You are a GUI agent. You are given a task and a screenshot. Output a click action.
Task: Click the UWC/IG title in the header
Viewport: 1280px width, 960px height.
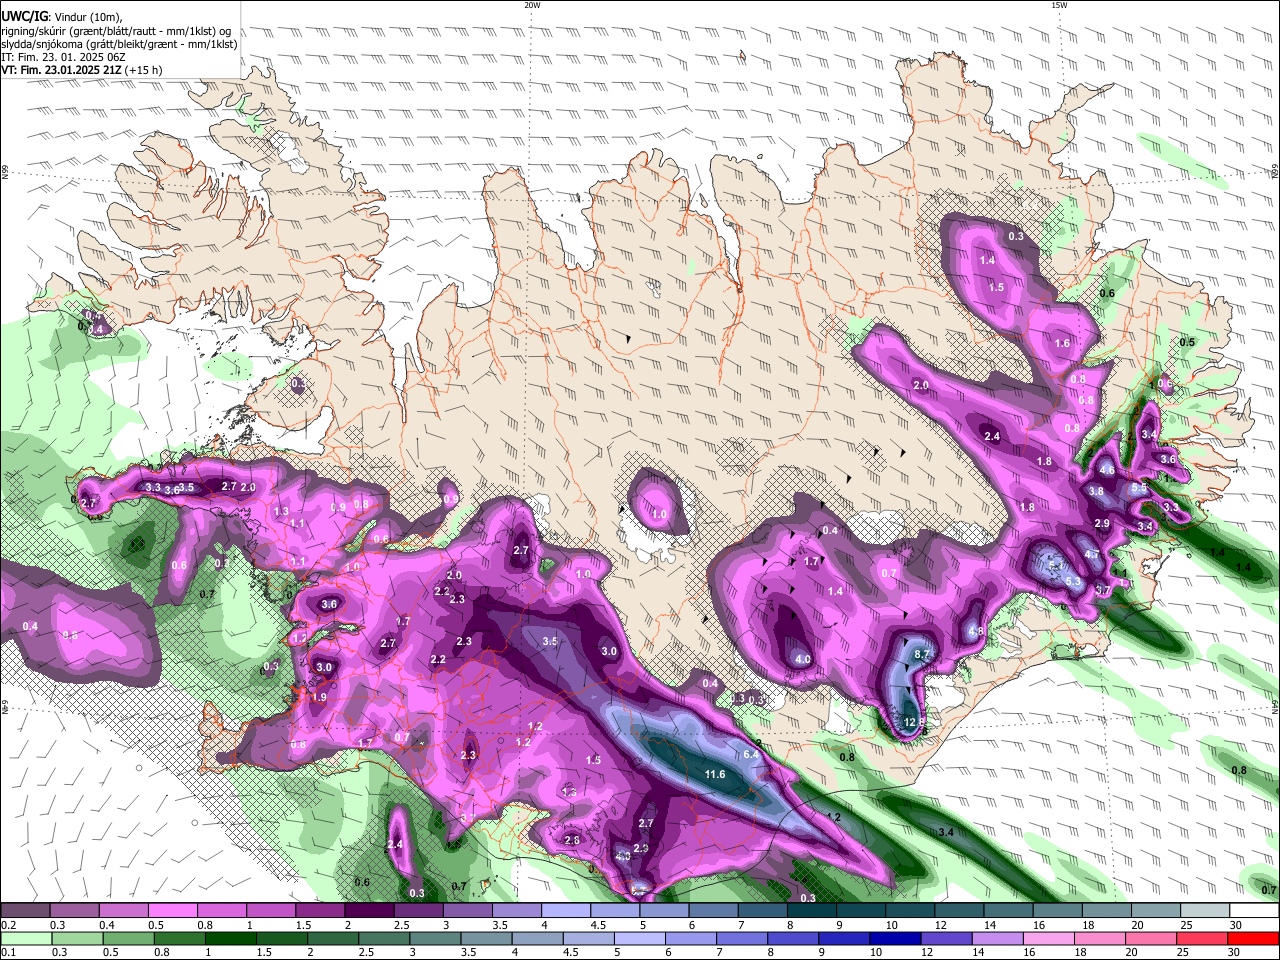pos(25,15)
